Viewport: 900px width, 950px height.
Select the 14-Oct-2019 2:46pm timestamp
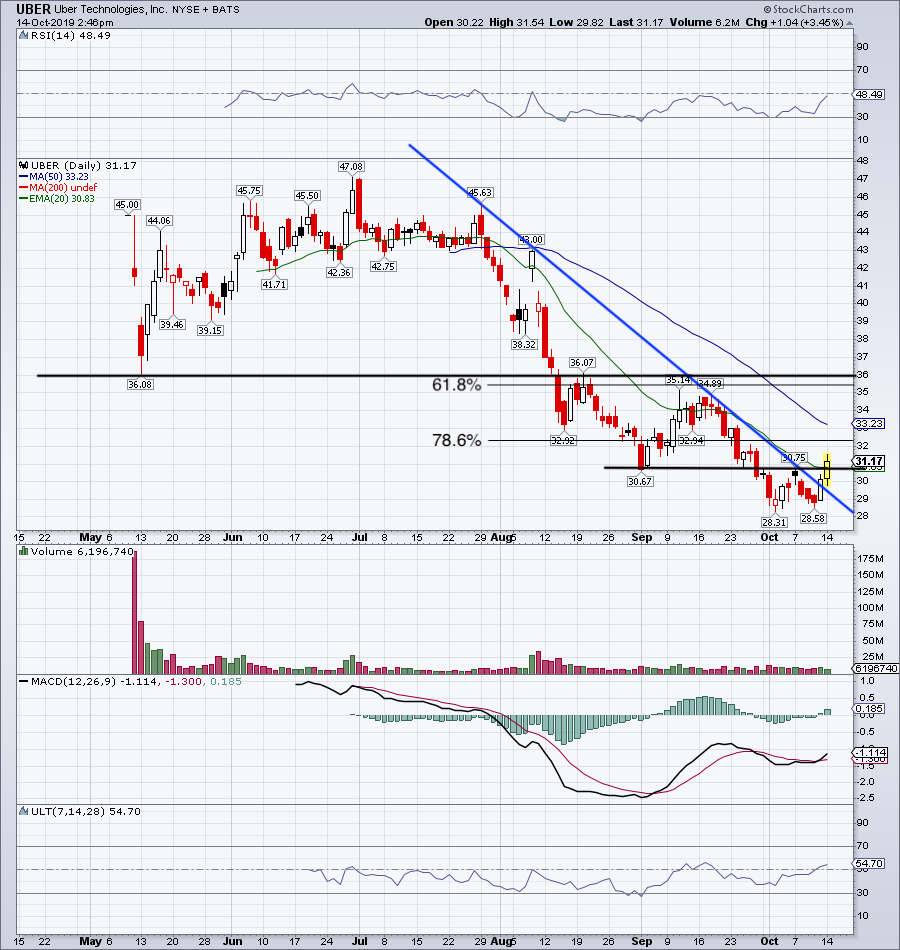65,22
